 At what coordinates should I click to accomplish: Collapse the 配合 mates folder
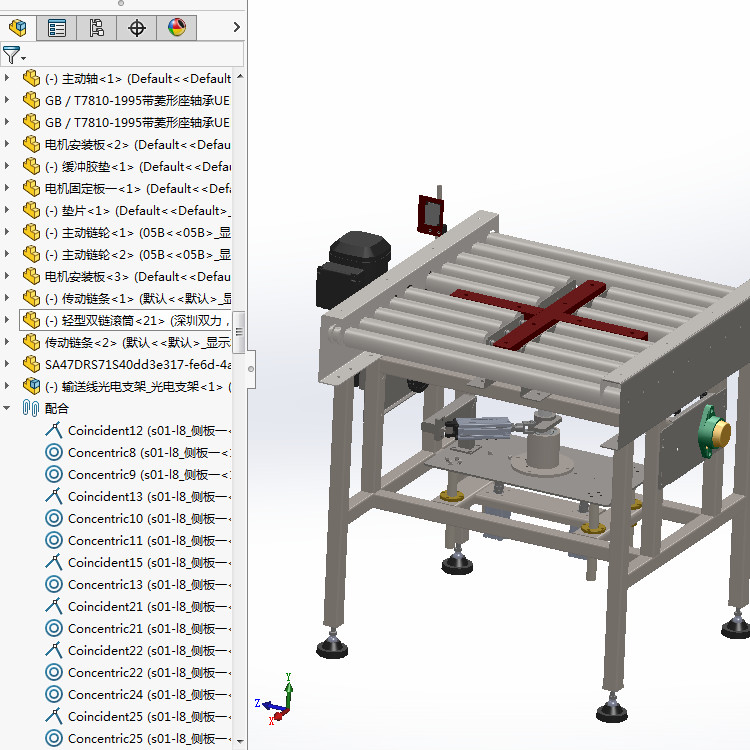[7, 408]
